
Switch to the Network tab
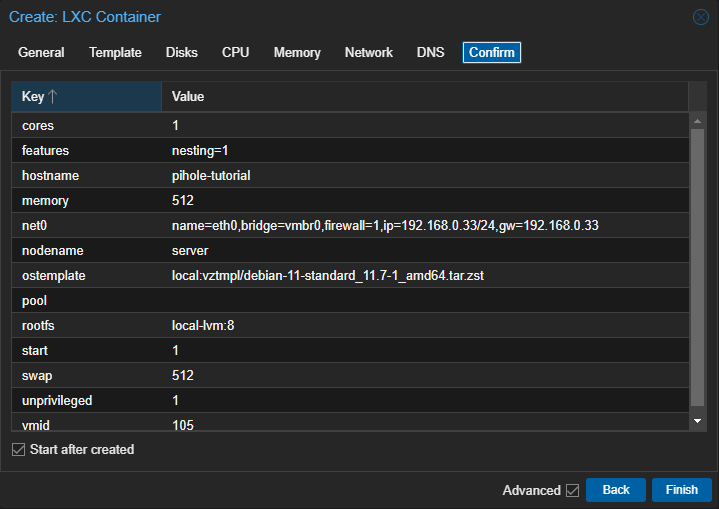click(x=369, y=53)
